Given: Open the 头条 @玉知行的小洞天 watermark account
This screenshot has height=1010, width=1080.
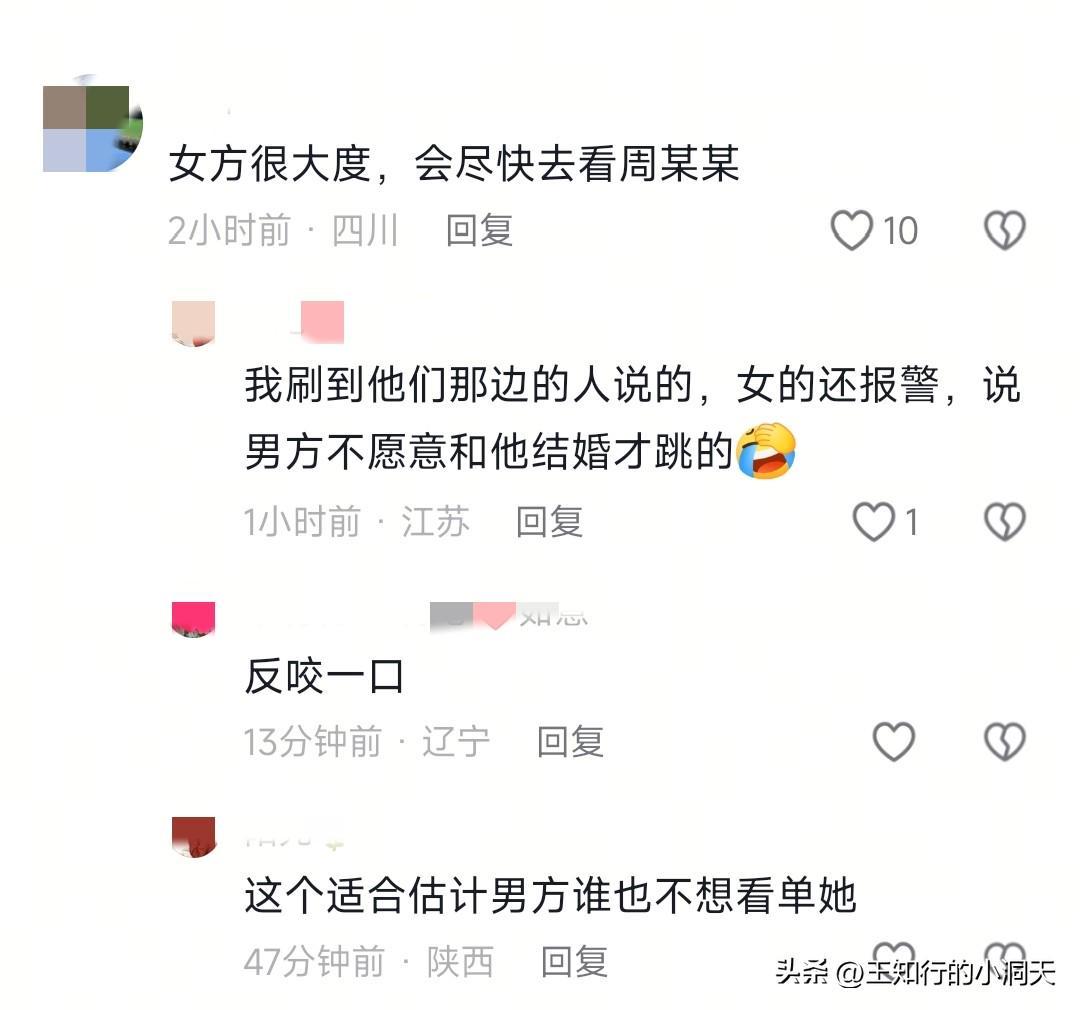Looking at the screenshot, I should click(915, 972).
